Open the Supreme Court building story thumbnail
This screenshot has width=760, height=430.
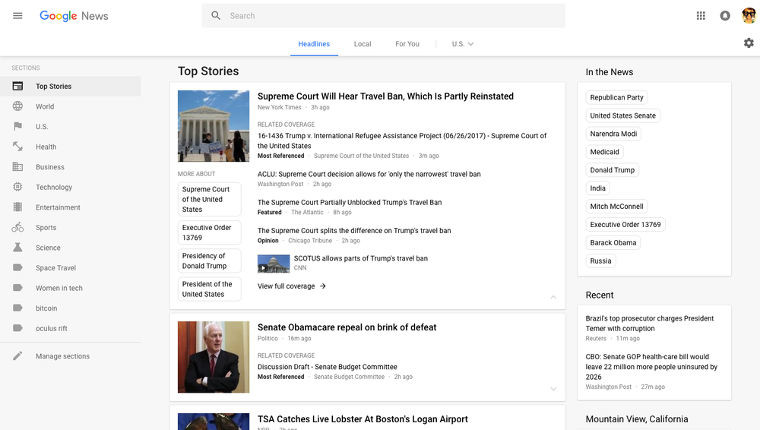[x=213, y=126]
